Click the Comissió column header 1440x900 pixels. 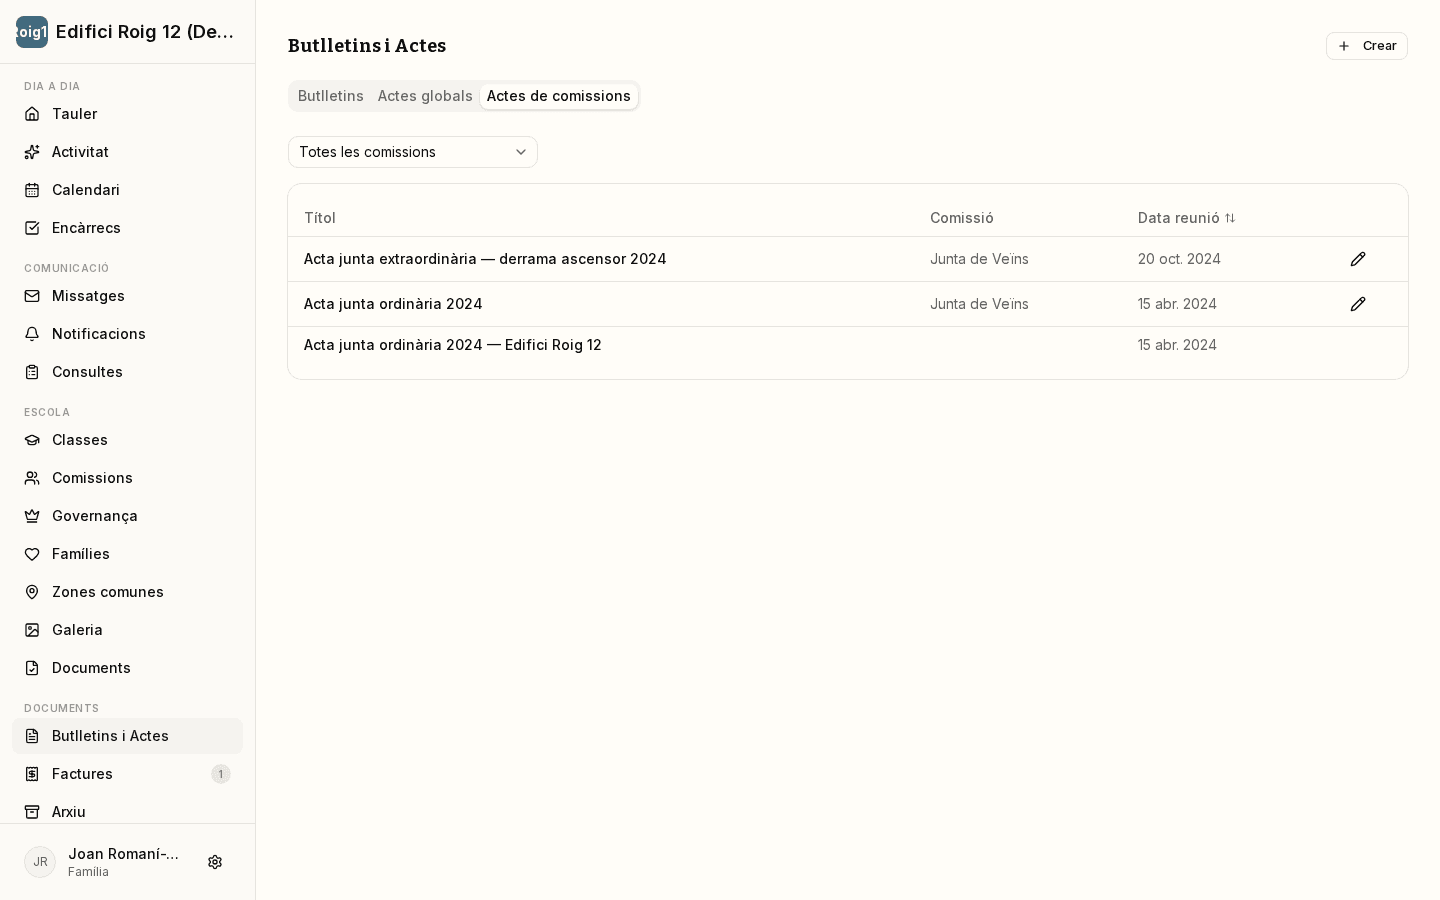pos(962,218)
